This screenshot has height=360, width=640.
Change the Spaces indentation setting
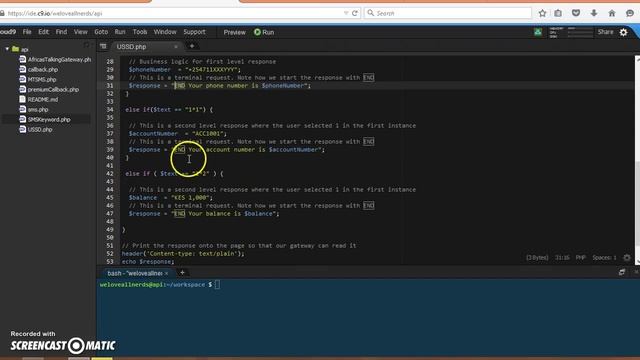pyautogui.click(x=604, y=258)
